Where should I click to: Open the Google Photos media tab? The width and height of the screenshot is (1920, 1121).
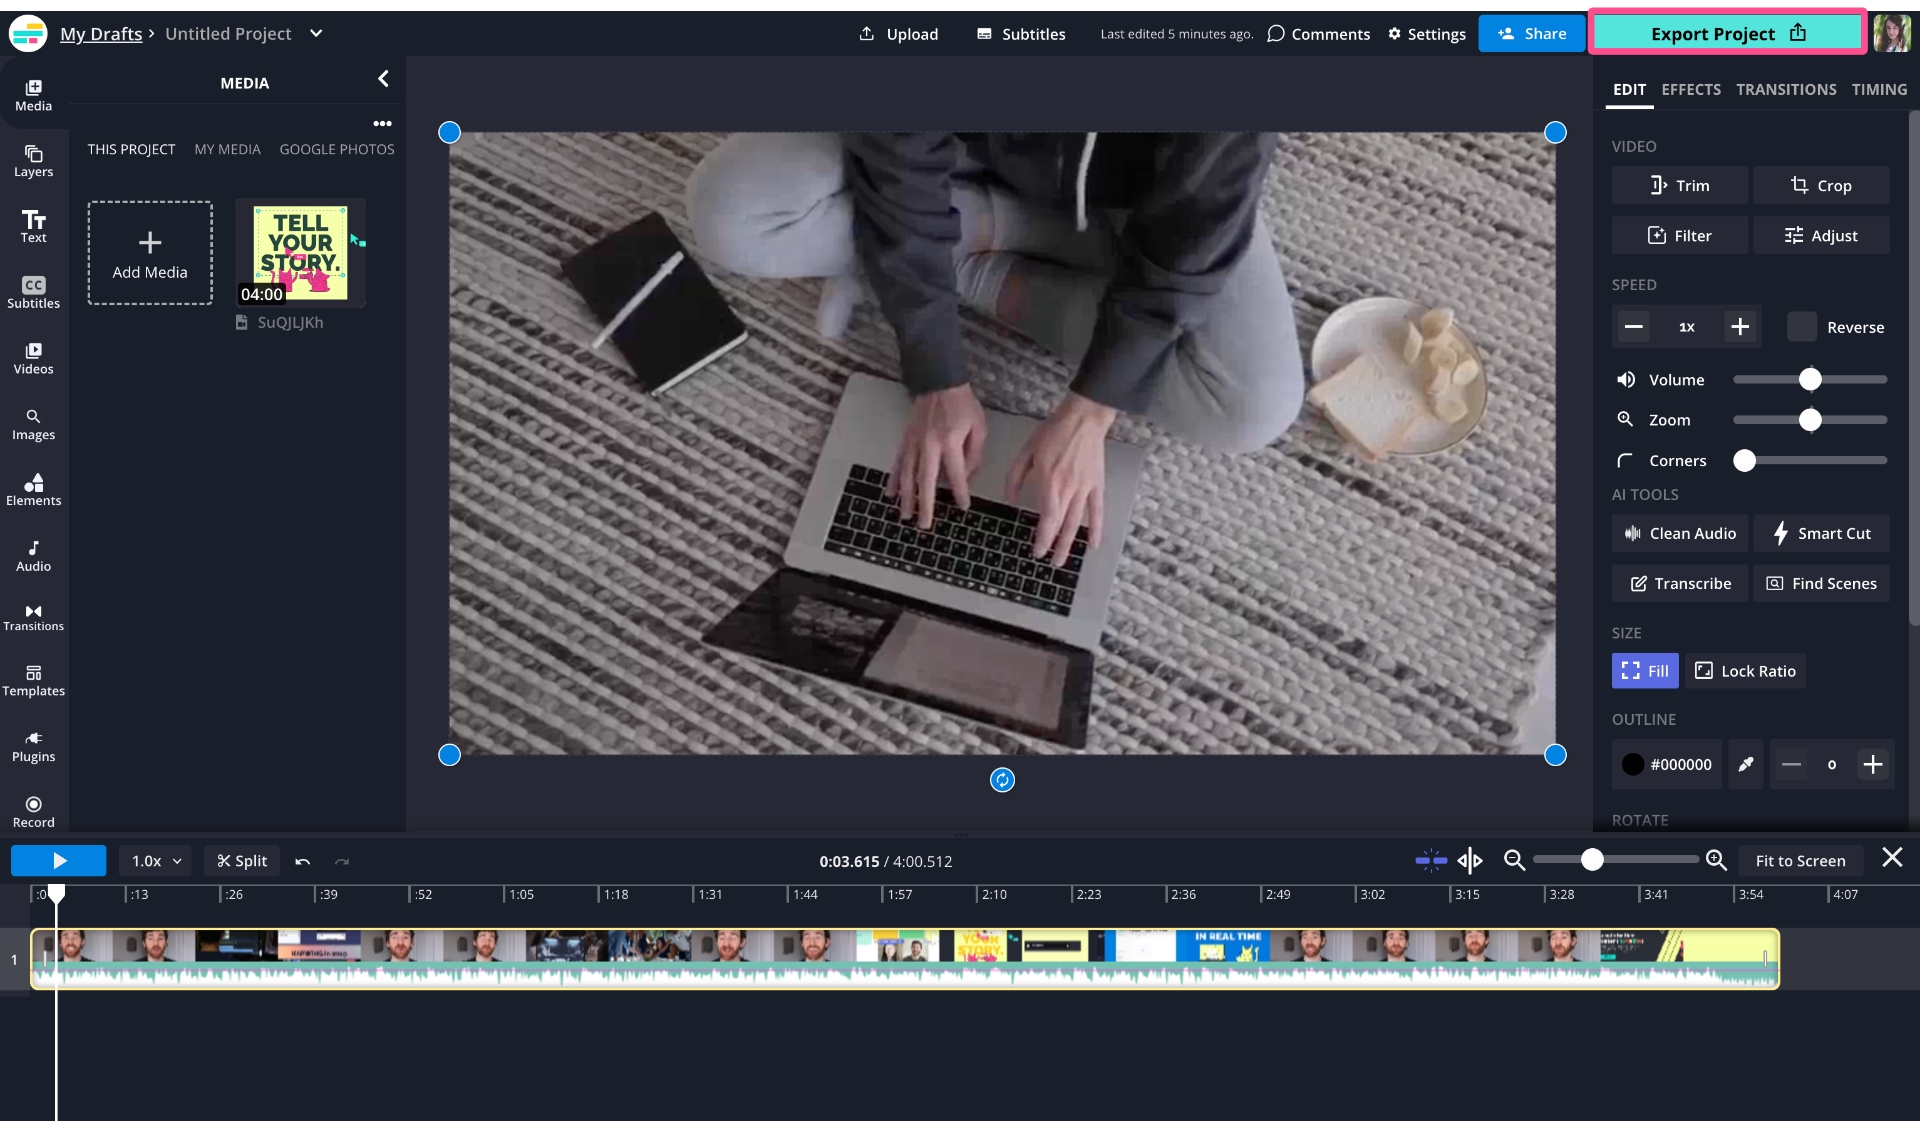(336, 149)
